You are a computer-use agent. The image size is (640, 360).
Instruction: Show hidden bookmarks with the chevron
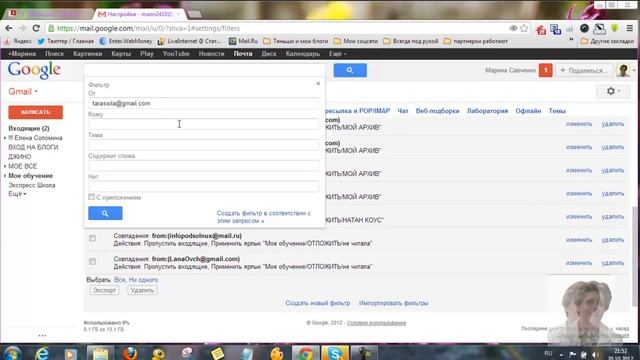click(x=571, y=41)
